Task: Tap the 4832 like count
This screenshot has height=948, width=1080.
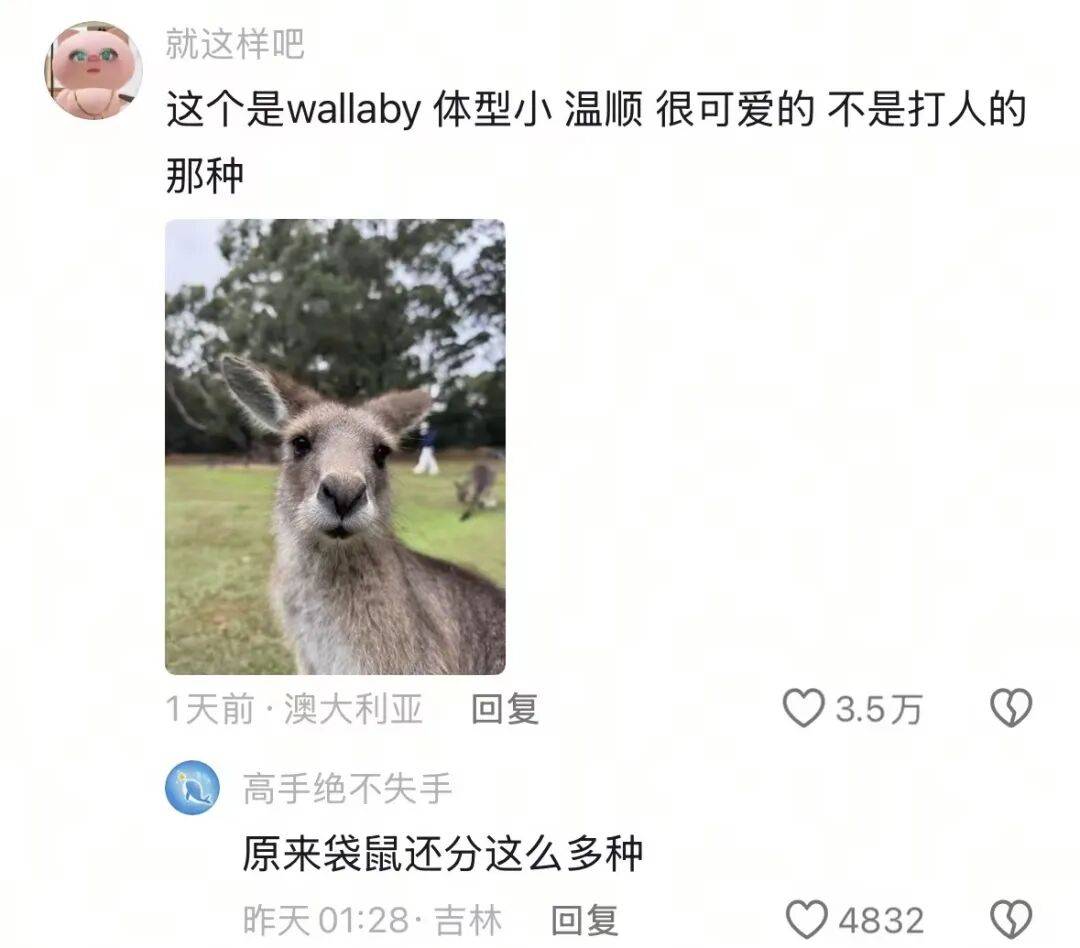Action: tap(881, 920)
